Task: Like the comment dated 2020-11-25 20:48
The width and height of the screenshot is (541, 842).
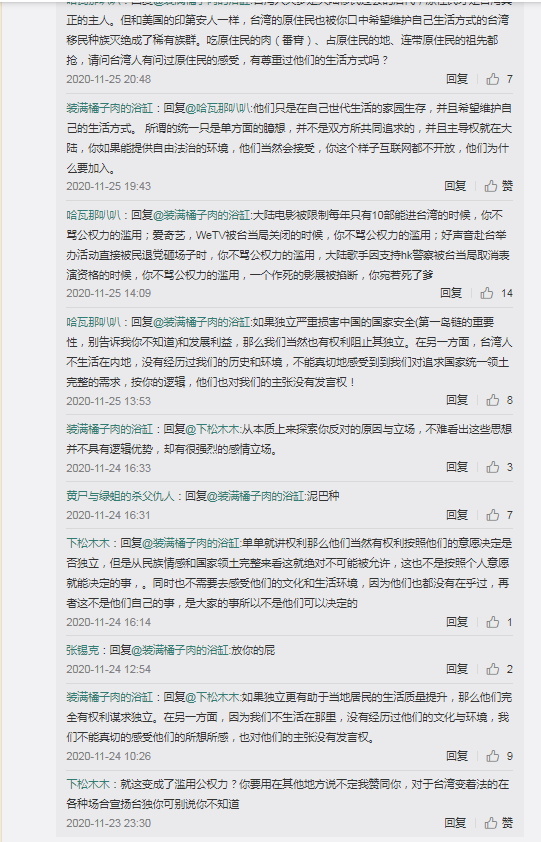Action: point(493,79)
